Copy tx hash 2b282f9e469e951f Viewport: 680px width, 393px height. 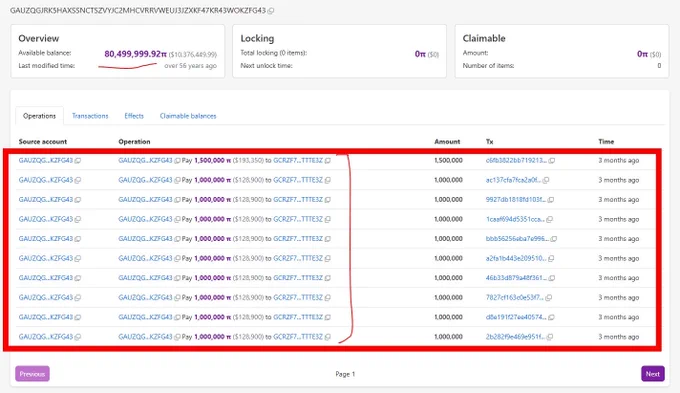(549, 337)
